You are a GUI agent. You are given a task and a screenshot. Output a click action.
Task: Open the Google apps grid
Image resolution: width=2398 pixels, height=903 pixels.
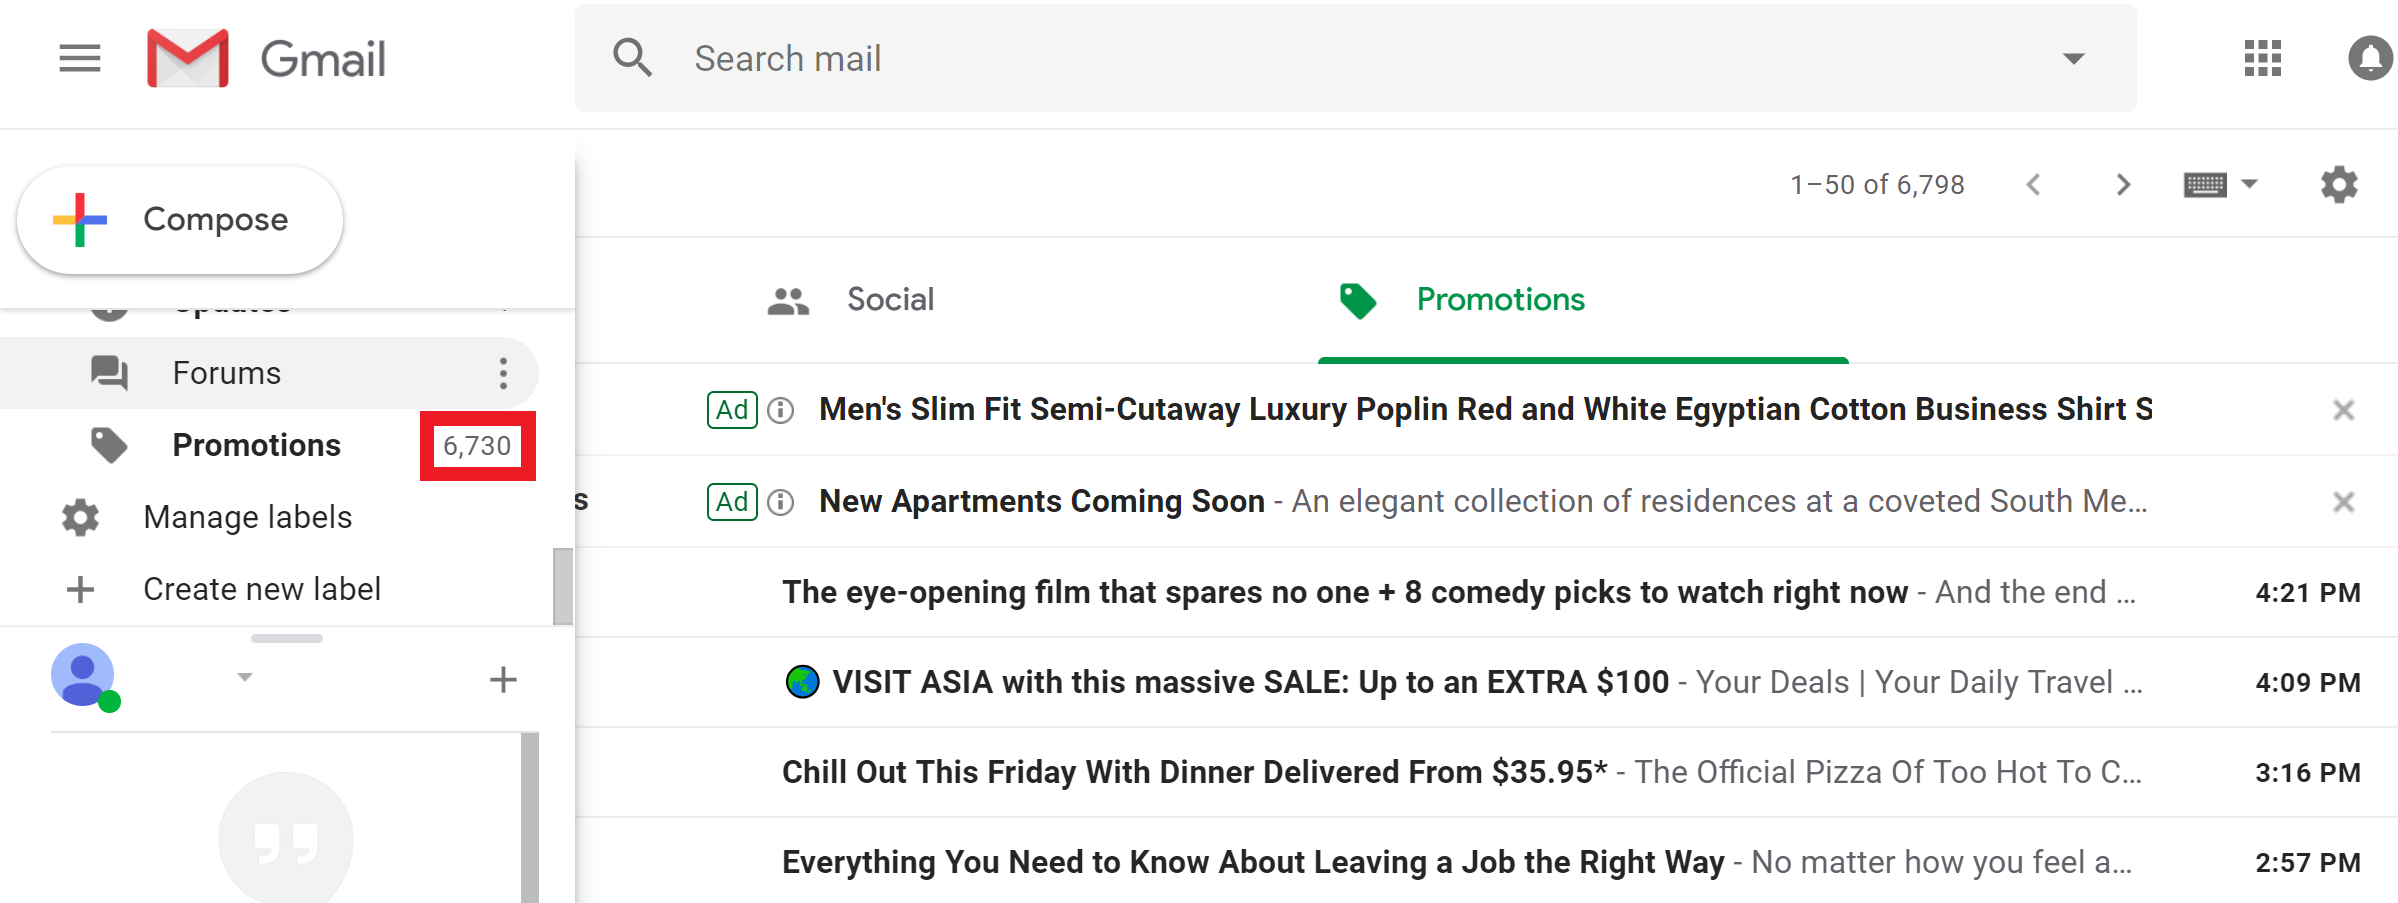tap(2262, 59)
